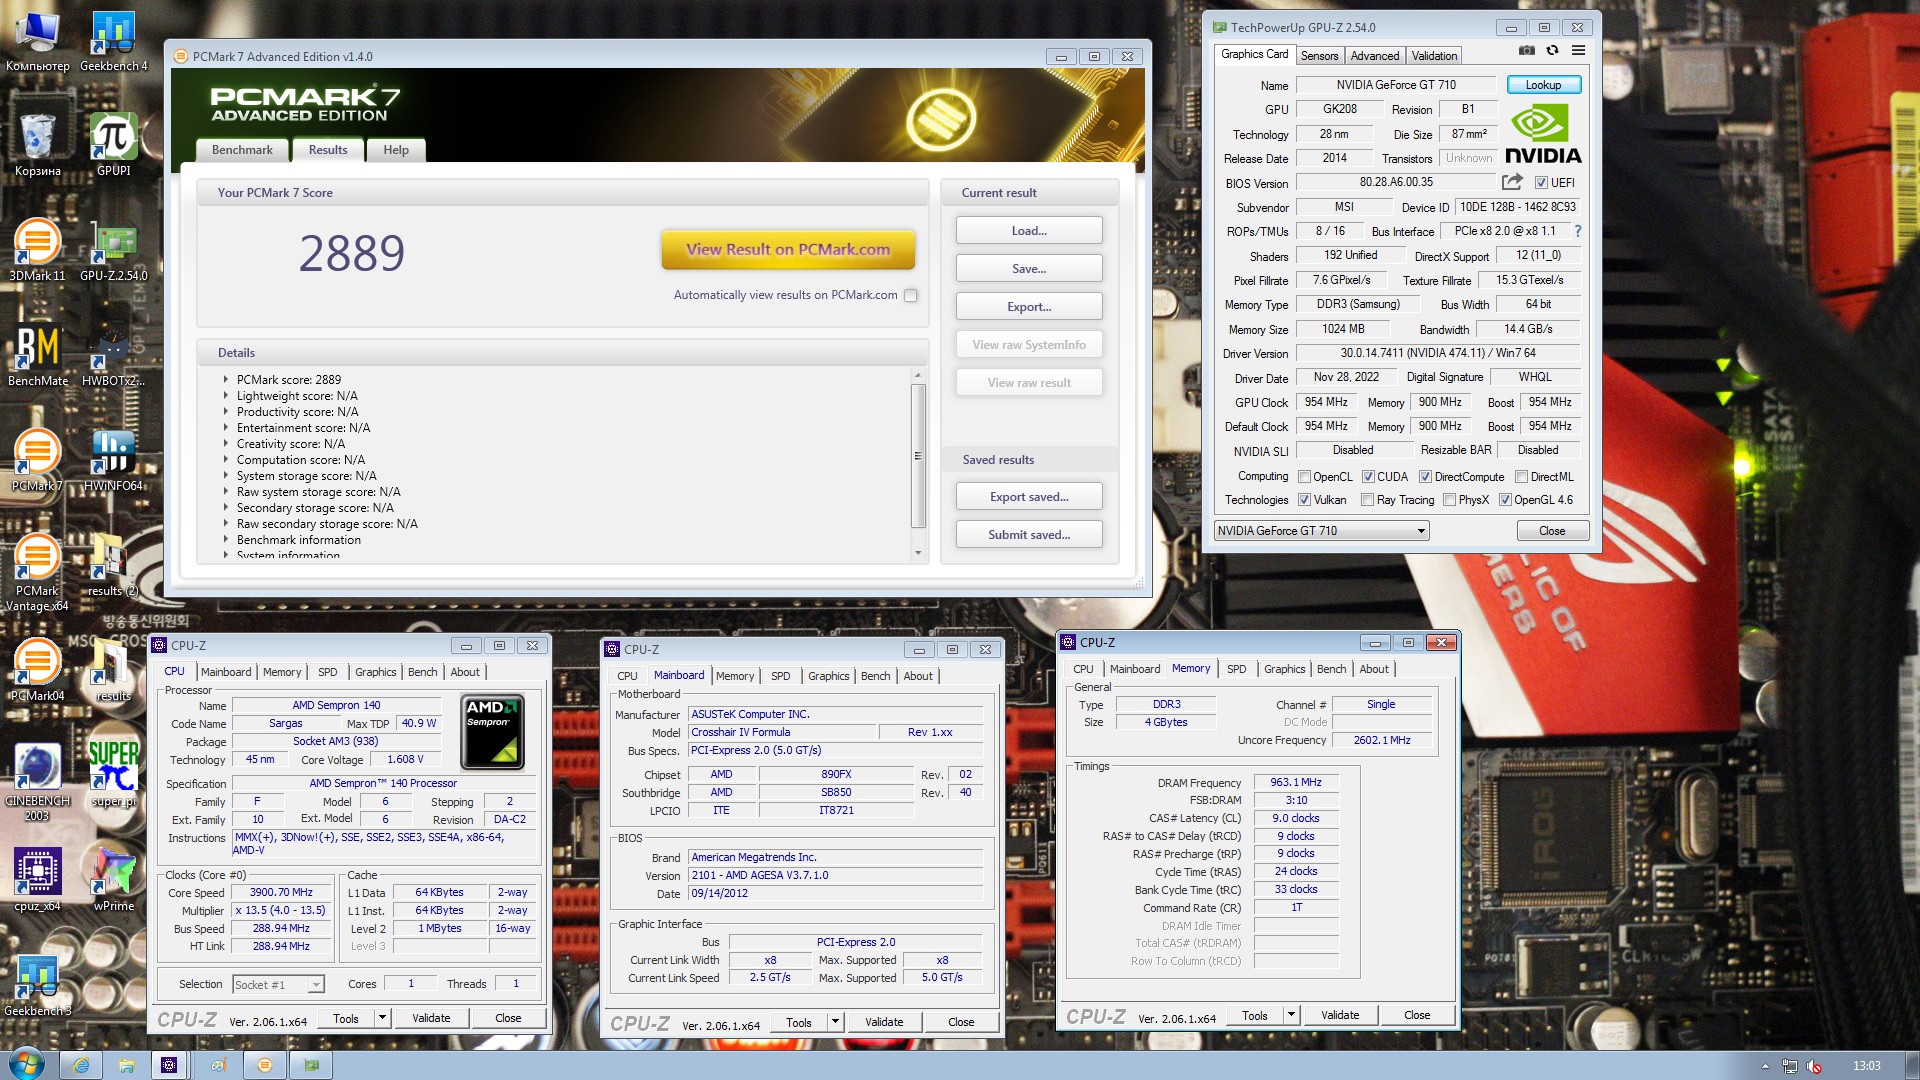The width and height of the screenshot is (1920, 1080).
Task: Toggle the PhysX checkbox in GPU-Z
Action: tap(1449, 500)
